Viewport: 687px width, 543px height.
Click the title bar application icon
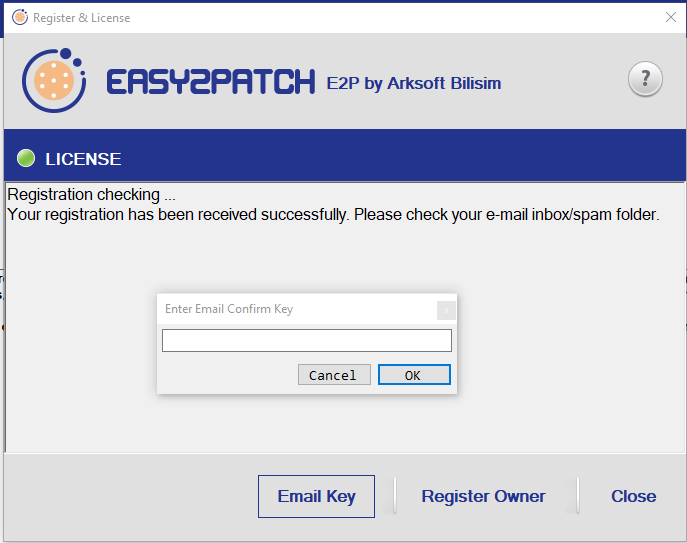pyautogui.click(x=18, y=17)
